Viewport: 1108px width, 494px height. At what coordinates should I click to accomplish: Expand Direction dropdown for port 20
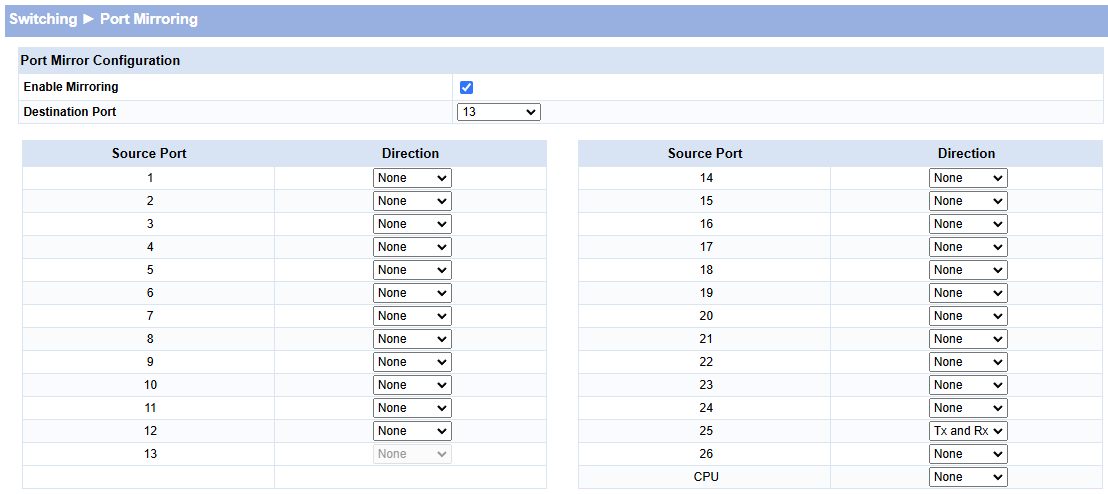(967, 316)
